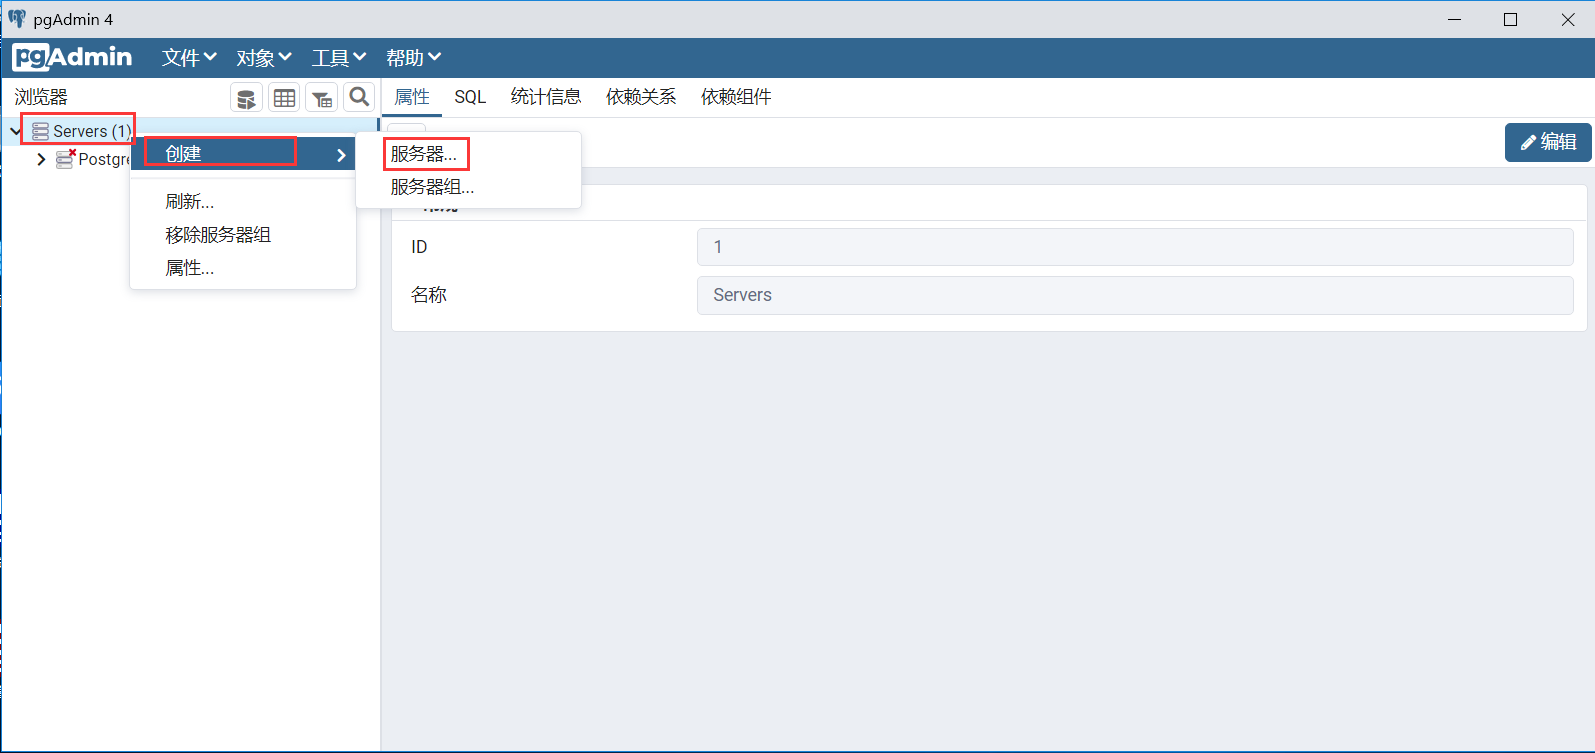Choose 刷新... from the context menu
This screenshot has width=1595, height=753.
click(190, 202)
